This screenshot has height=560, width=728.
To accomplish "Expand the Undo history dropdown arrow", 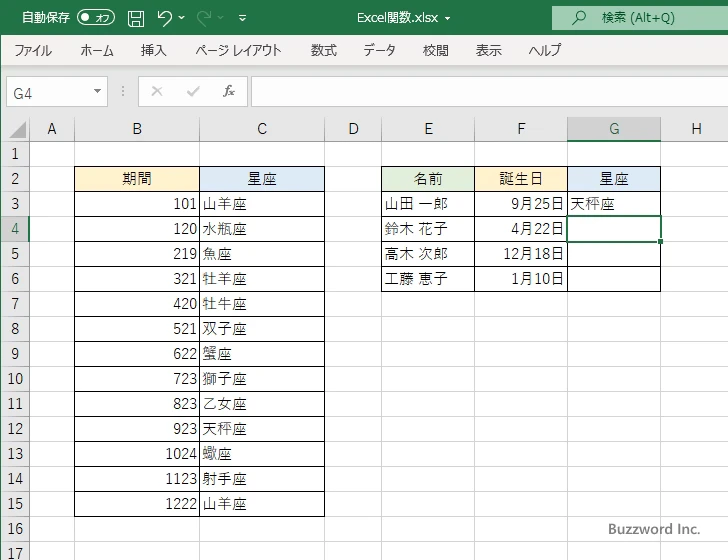I will [x=182, y=18].
